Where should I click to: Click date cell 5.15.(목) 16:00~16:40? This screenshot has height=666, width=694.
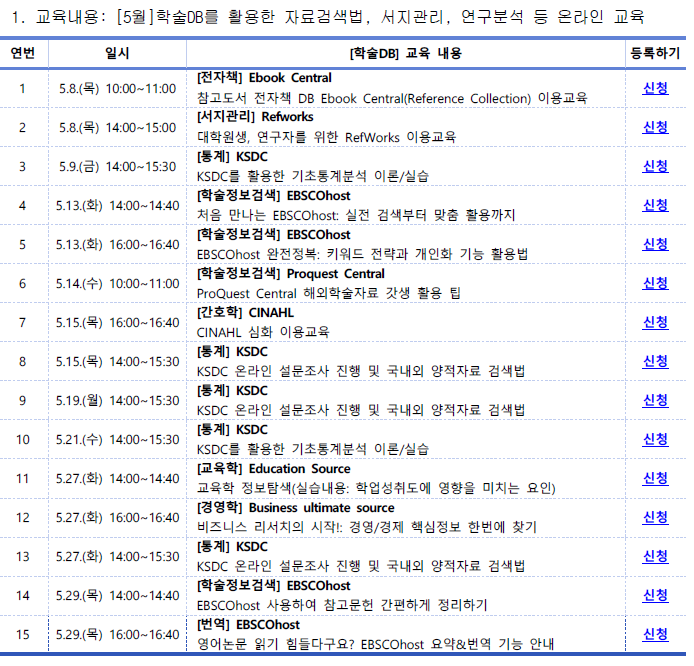117,323
